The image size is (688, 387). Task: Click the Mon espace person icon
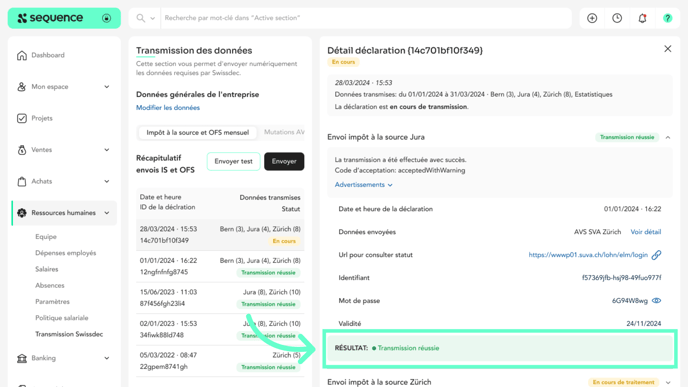point(22,87)
